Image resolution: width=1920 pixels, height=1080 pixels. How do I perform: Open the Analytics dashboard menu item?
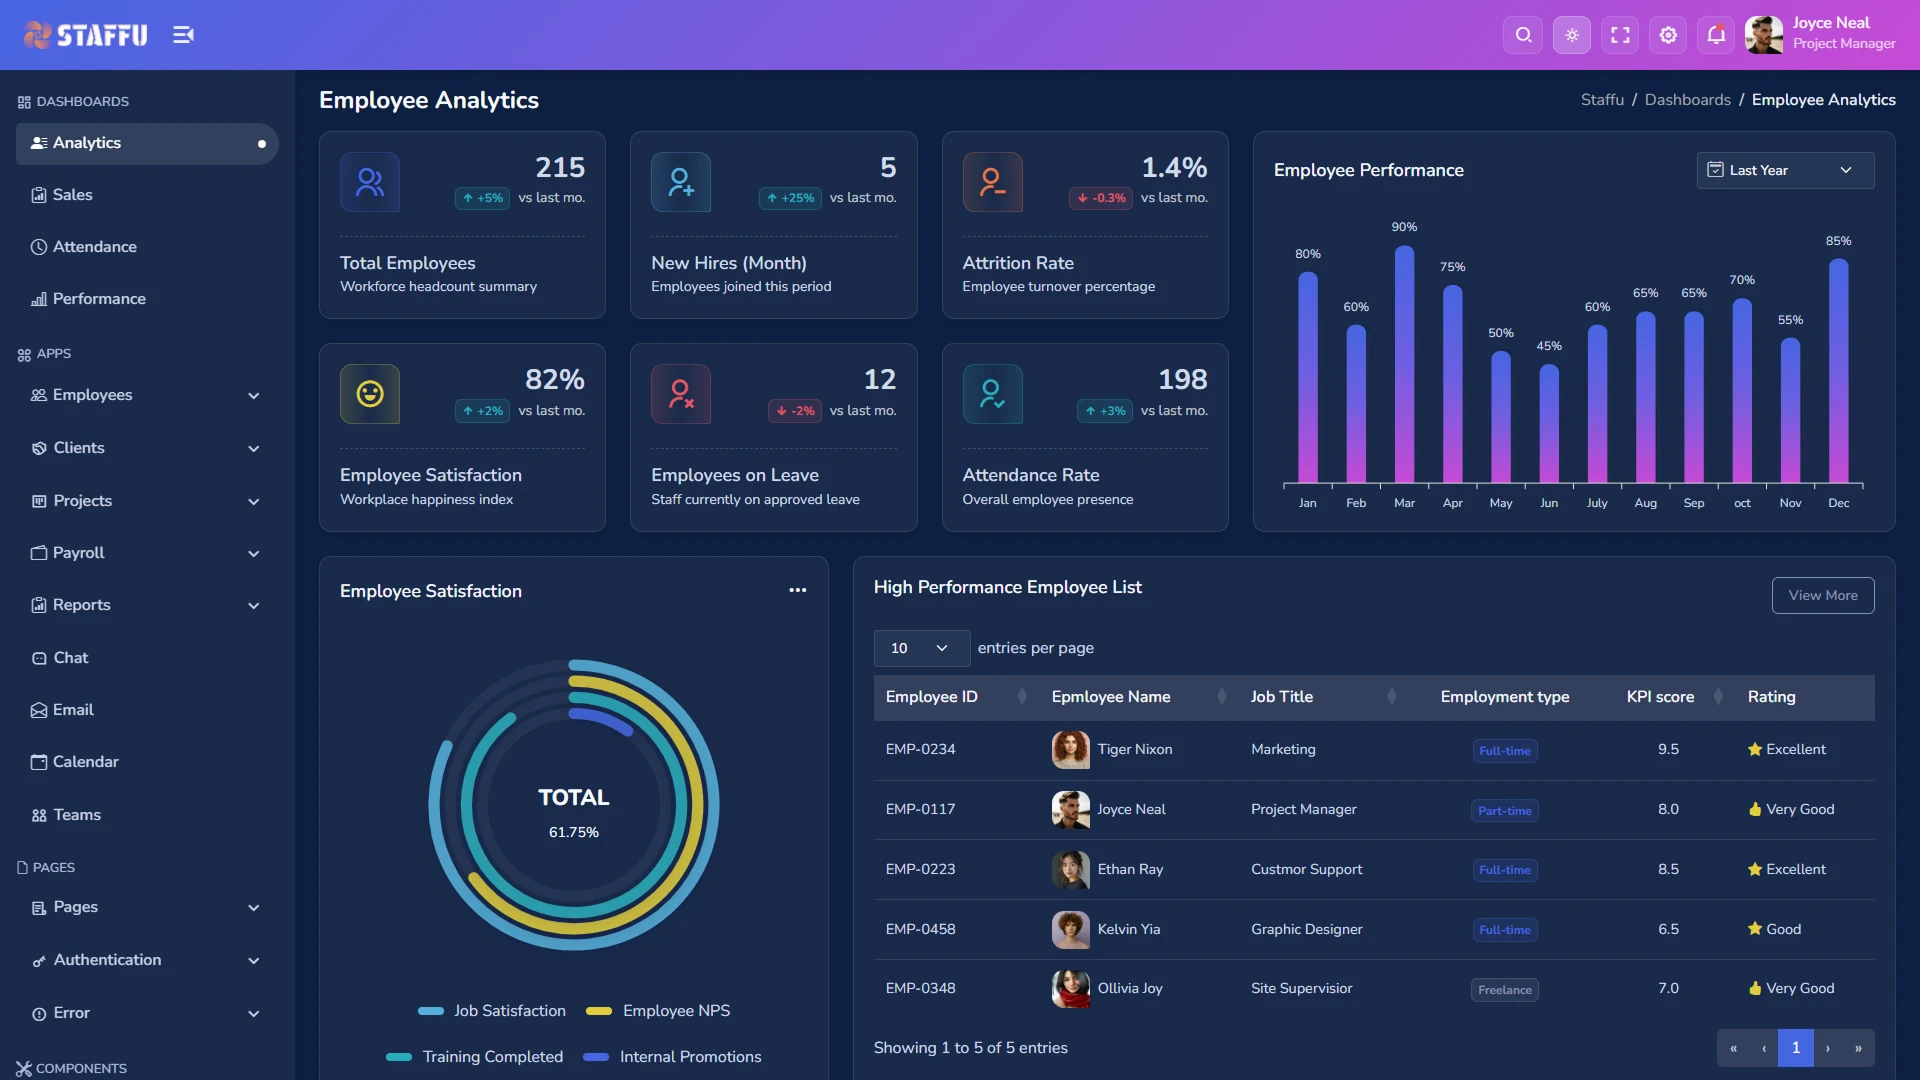pos(147,143)
